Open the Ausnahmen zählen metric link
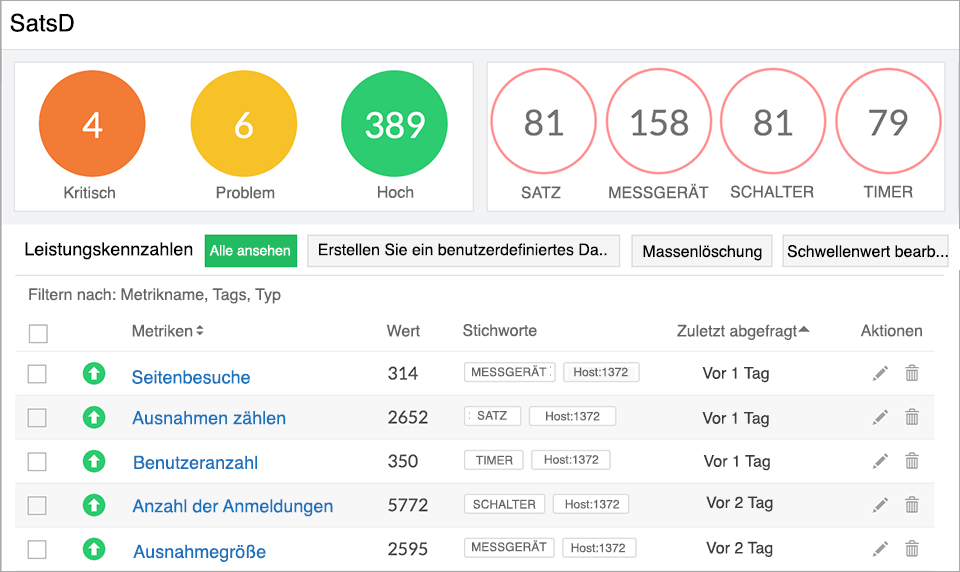The width and height of the screenshot is (960, 572). click(x=209, y=418)
